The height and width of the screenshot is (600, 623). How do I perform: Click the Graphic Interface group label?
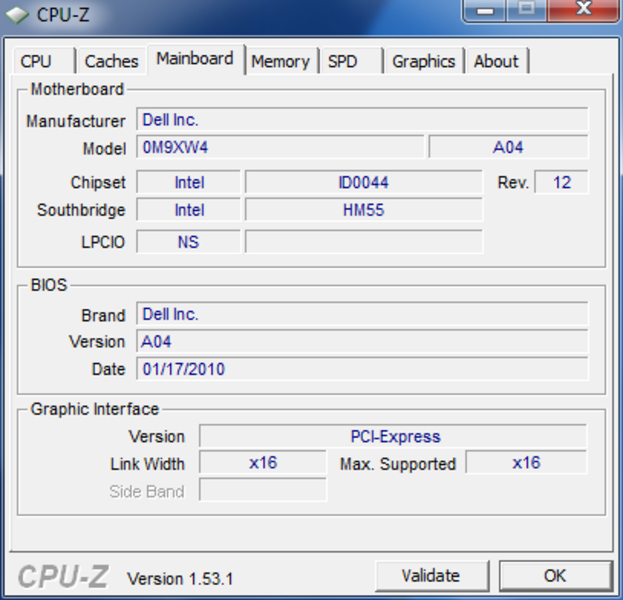(95, 409)
